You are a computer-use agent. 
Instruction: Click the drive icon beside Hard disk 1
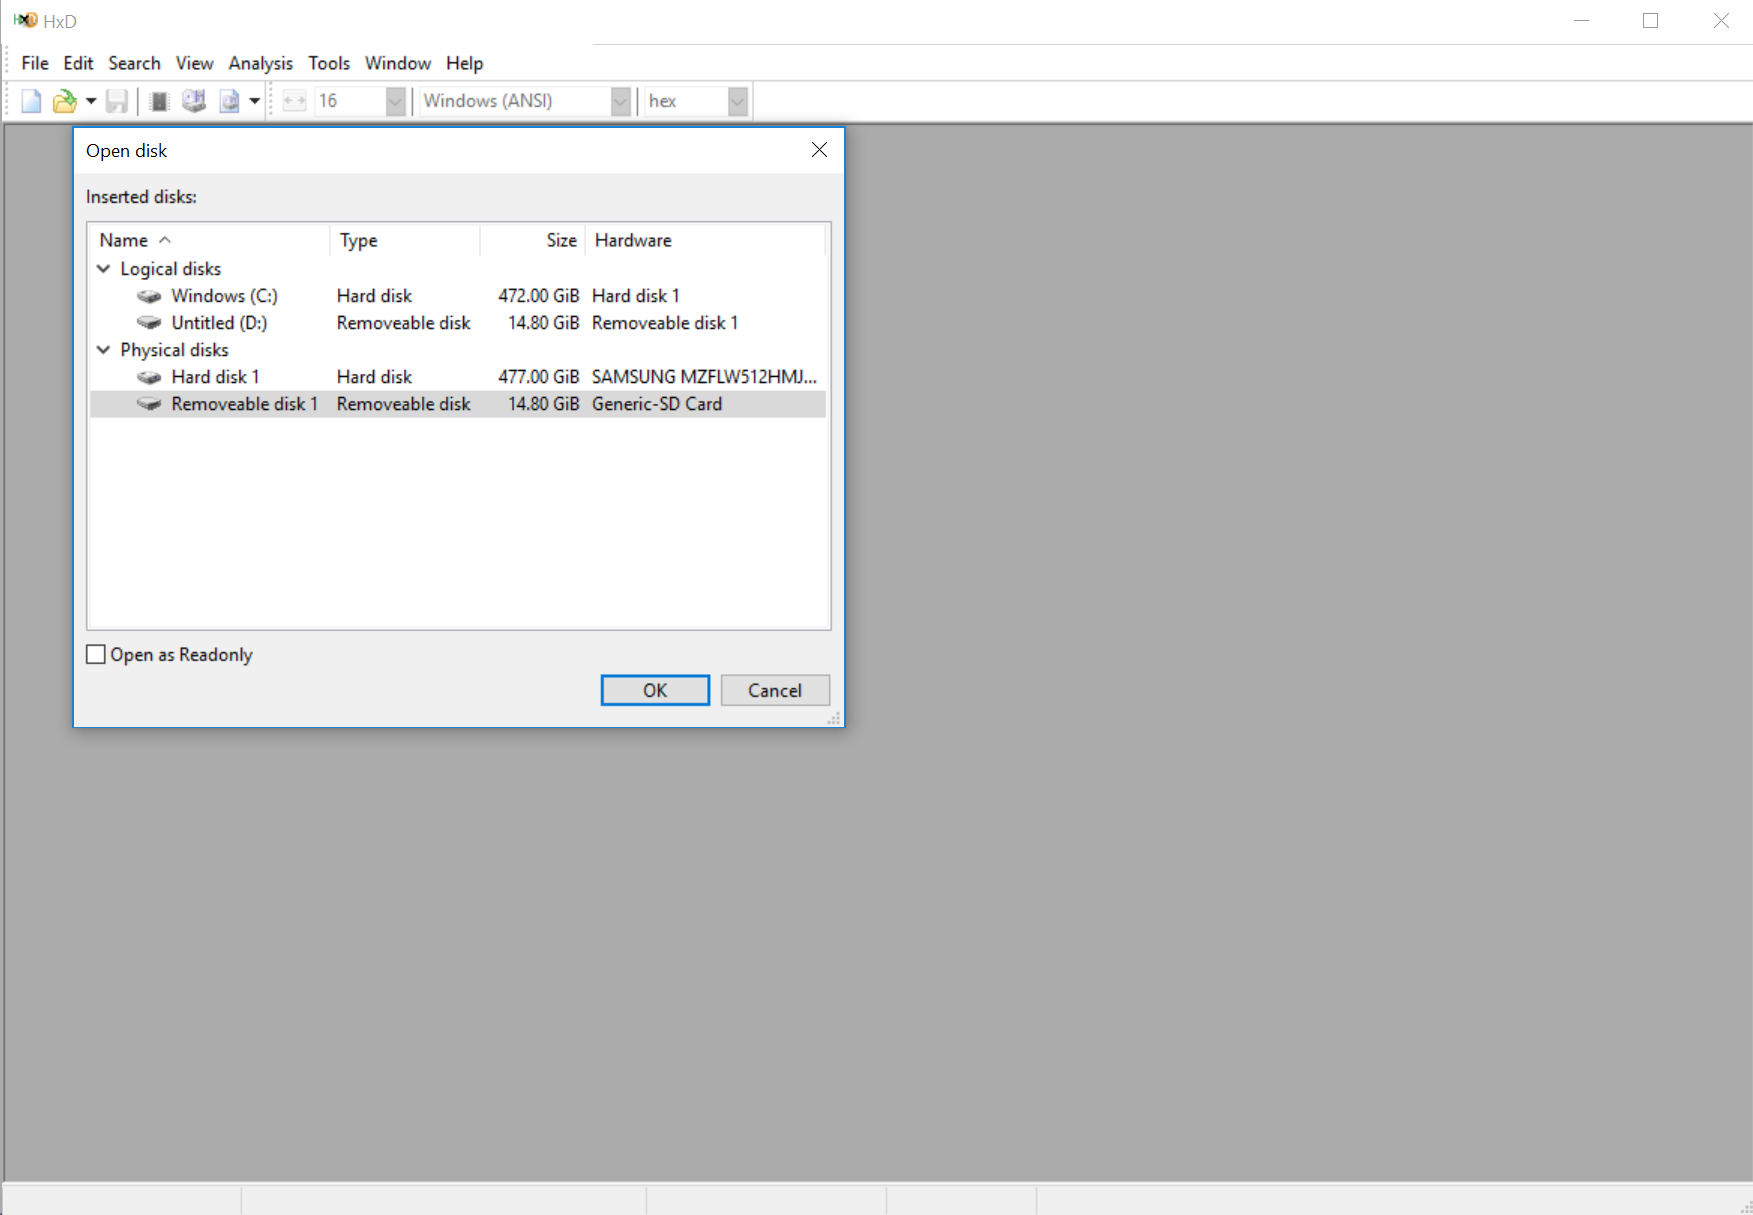(x=149, y=377)
